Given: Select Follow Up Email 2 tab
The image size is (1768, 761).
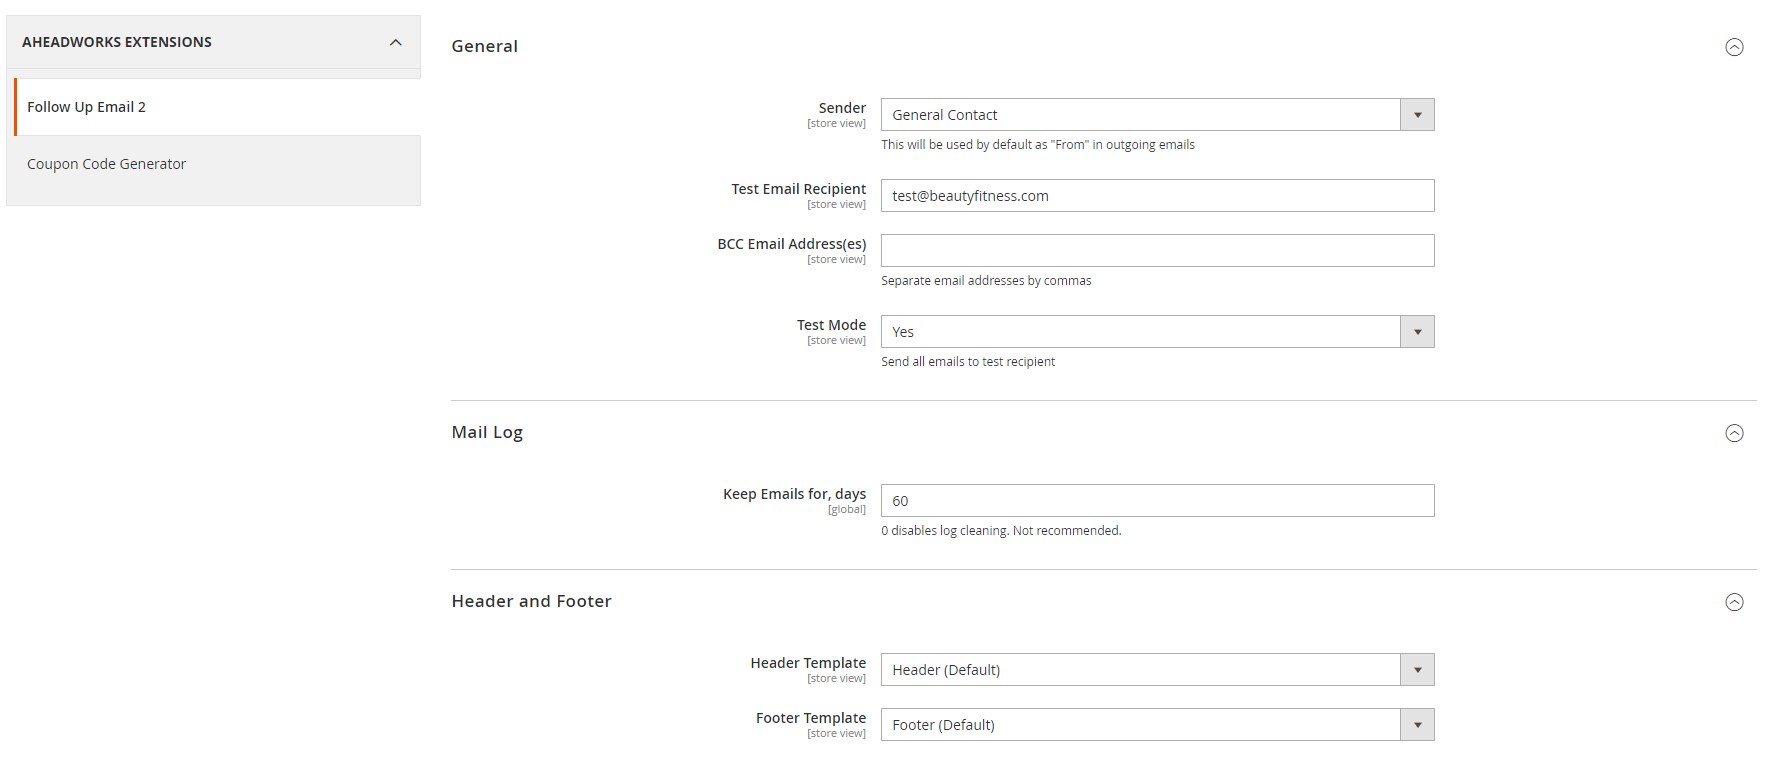Looking at the screenshot, I should click(x=86, y=107).
